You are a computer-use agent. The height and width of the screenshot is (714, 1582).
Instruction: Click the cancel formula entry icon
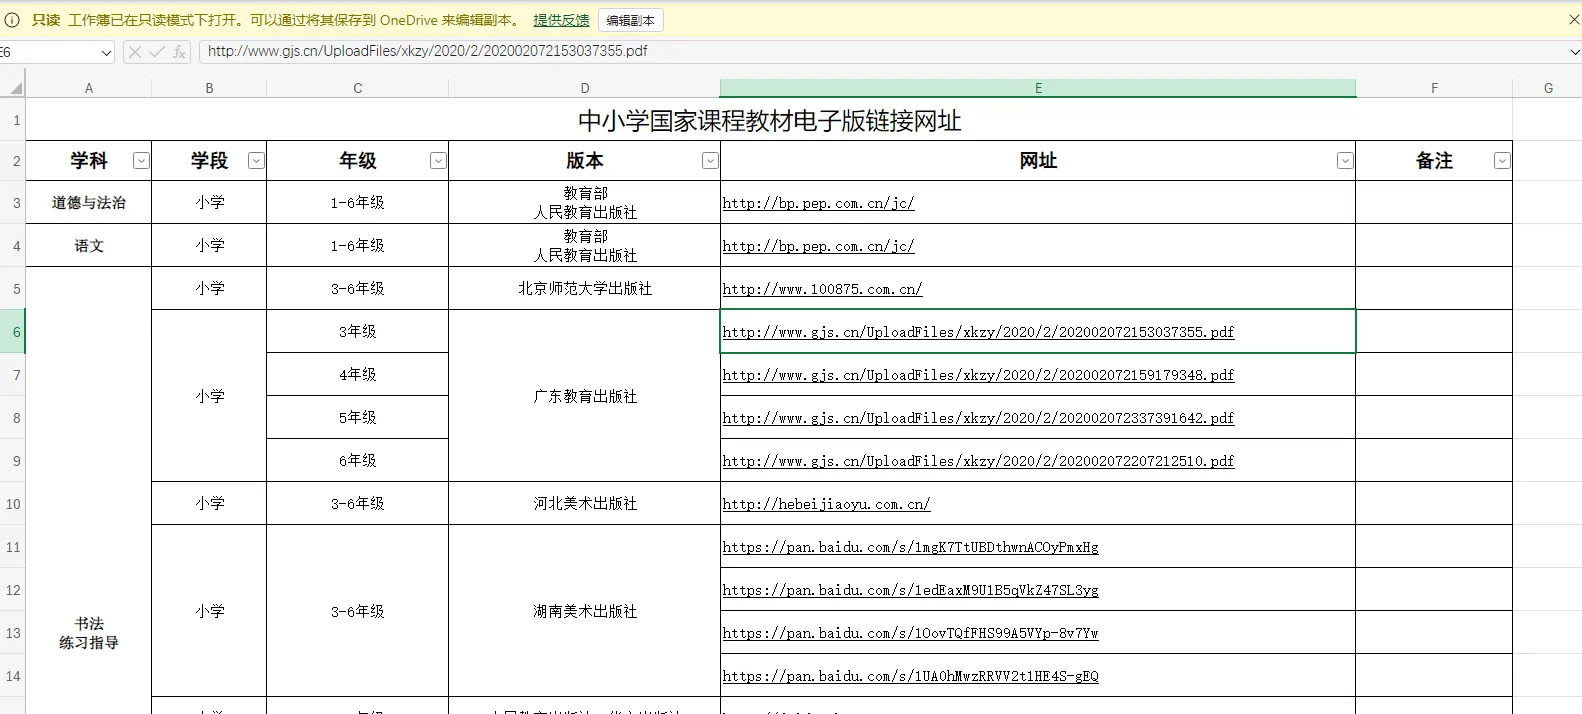click(135, 52)
